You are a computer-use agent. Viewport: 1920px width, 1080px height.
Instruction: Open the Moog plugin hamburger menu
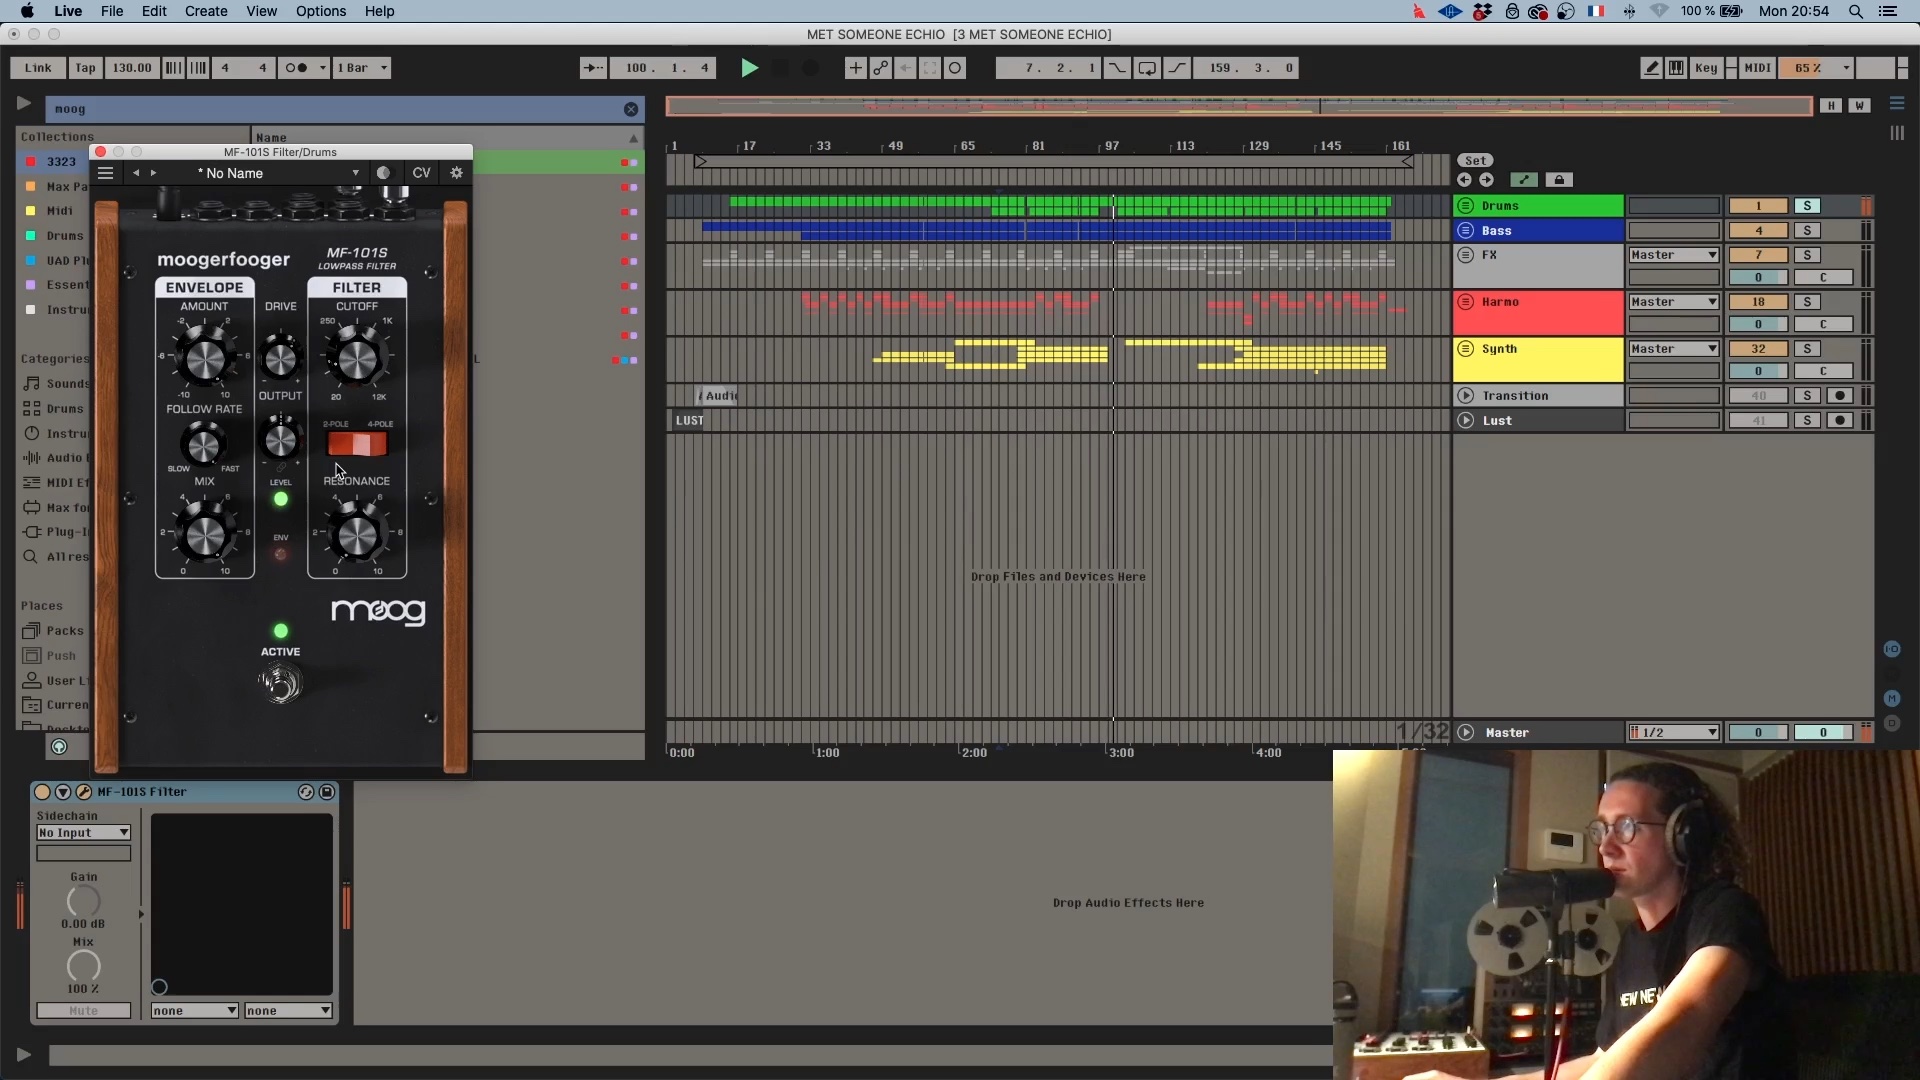(106, 173)
